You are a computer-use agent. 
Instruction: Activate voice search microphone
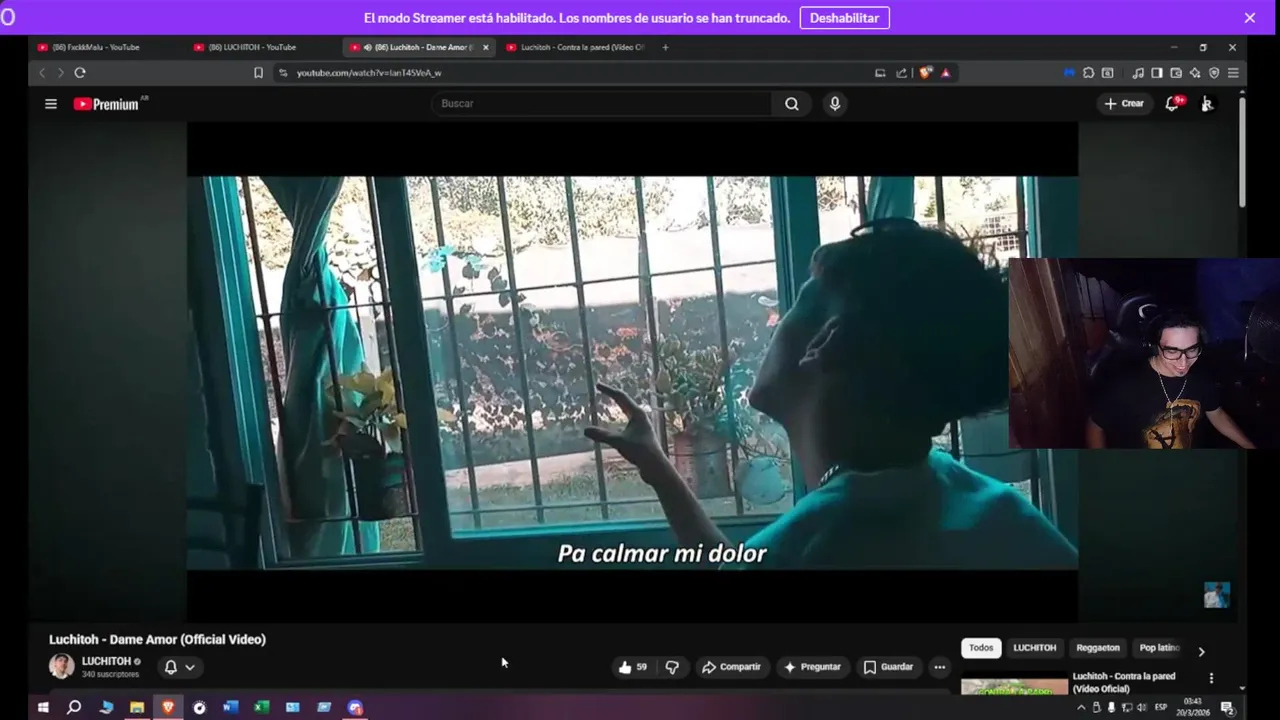[835, 104]
